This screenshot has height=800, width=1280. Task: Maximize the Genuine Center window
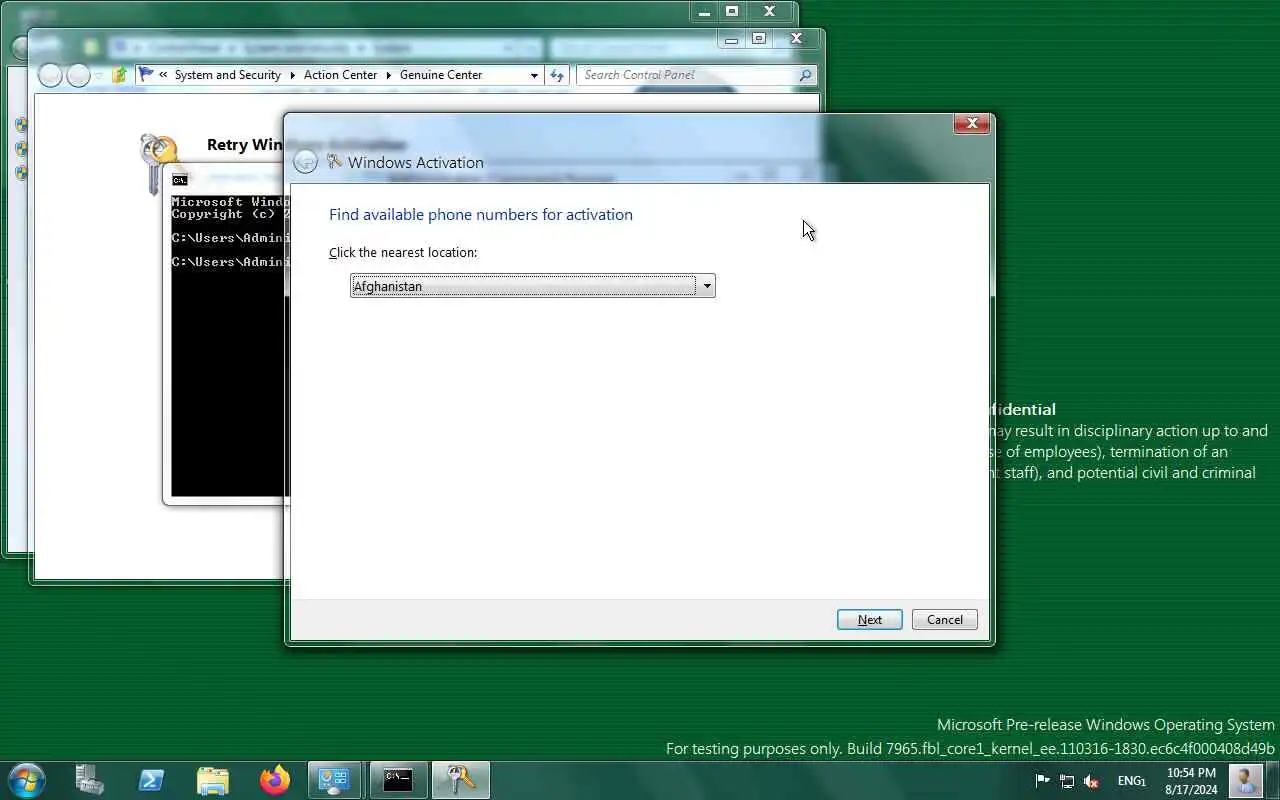[759, 38]
